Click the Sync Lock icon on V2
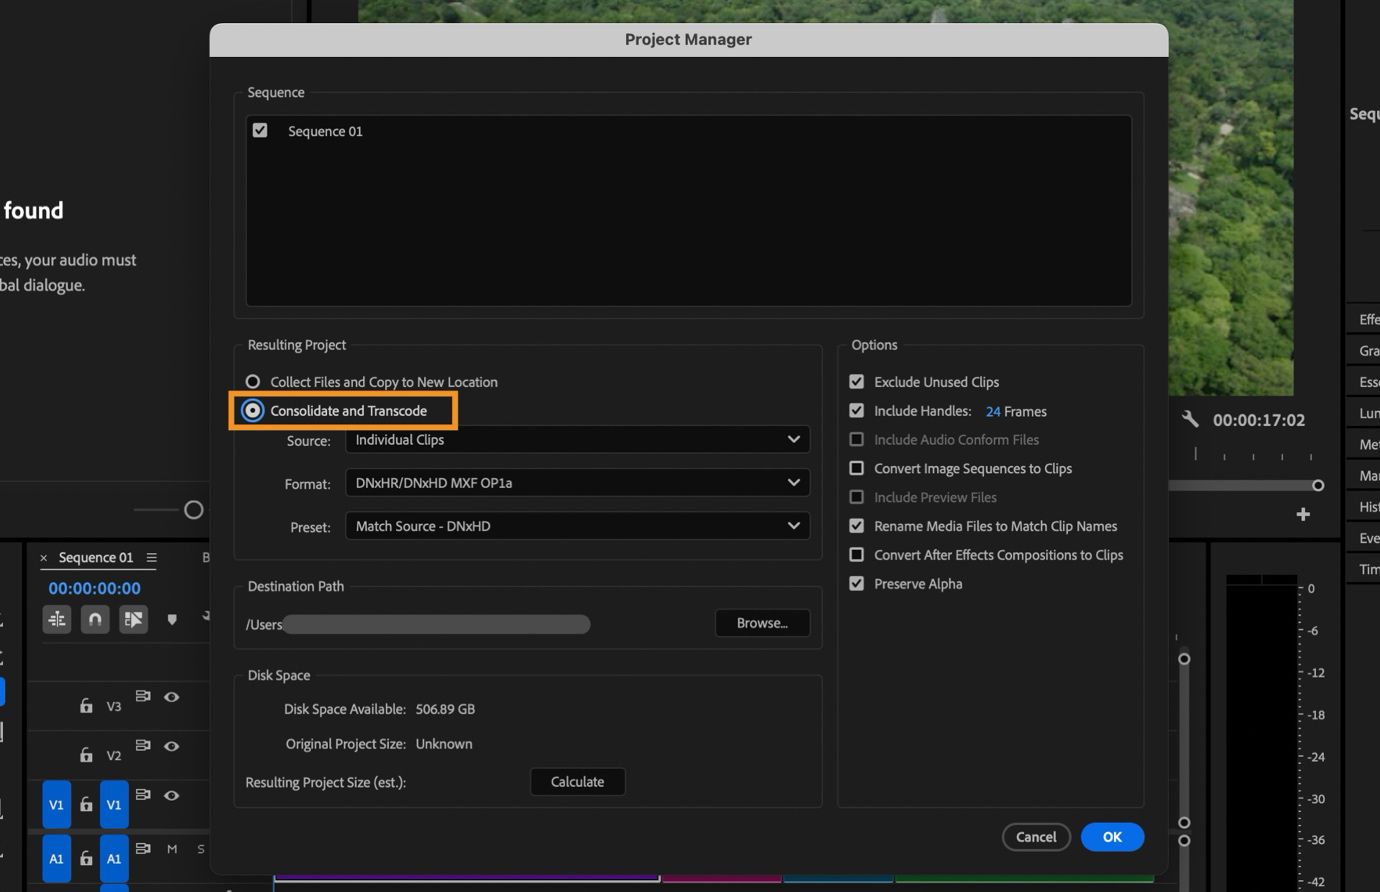 143,745
